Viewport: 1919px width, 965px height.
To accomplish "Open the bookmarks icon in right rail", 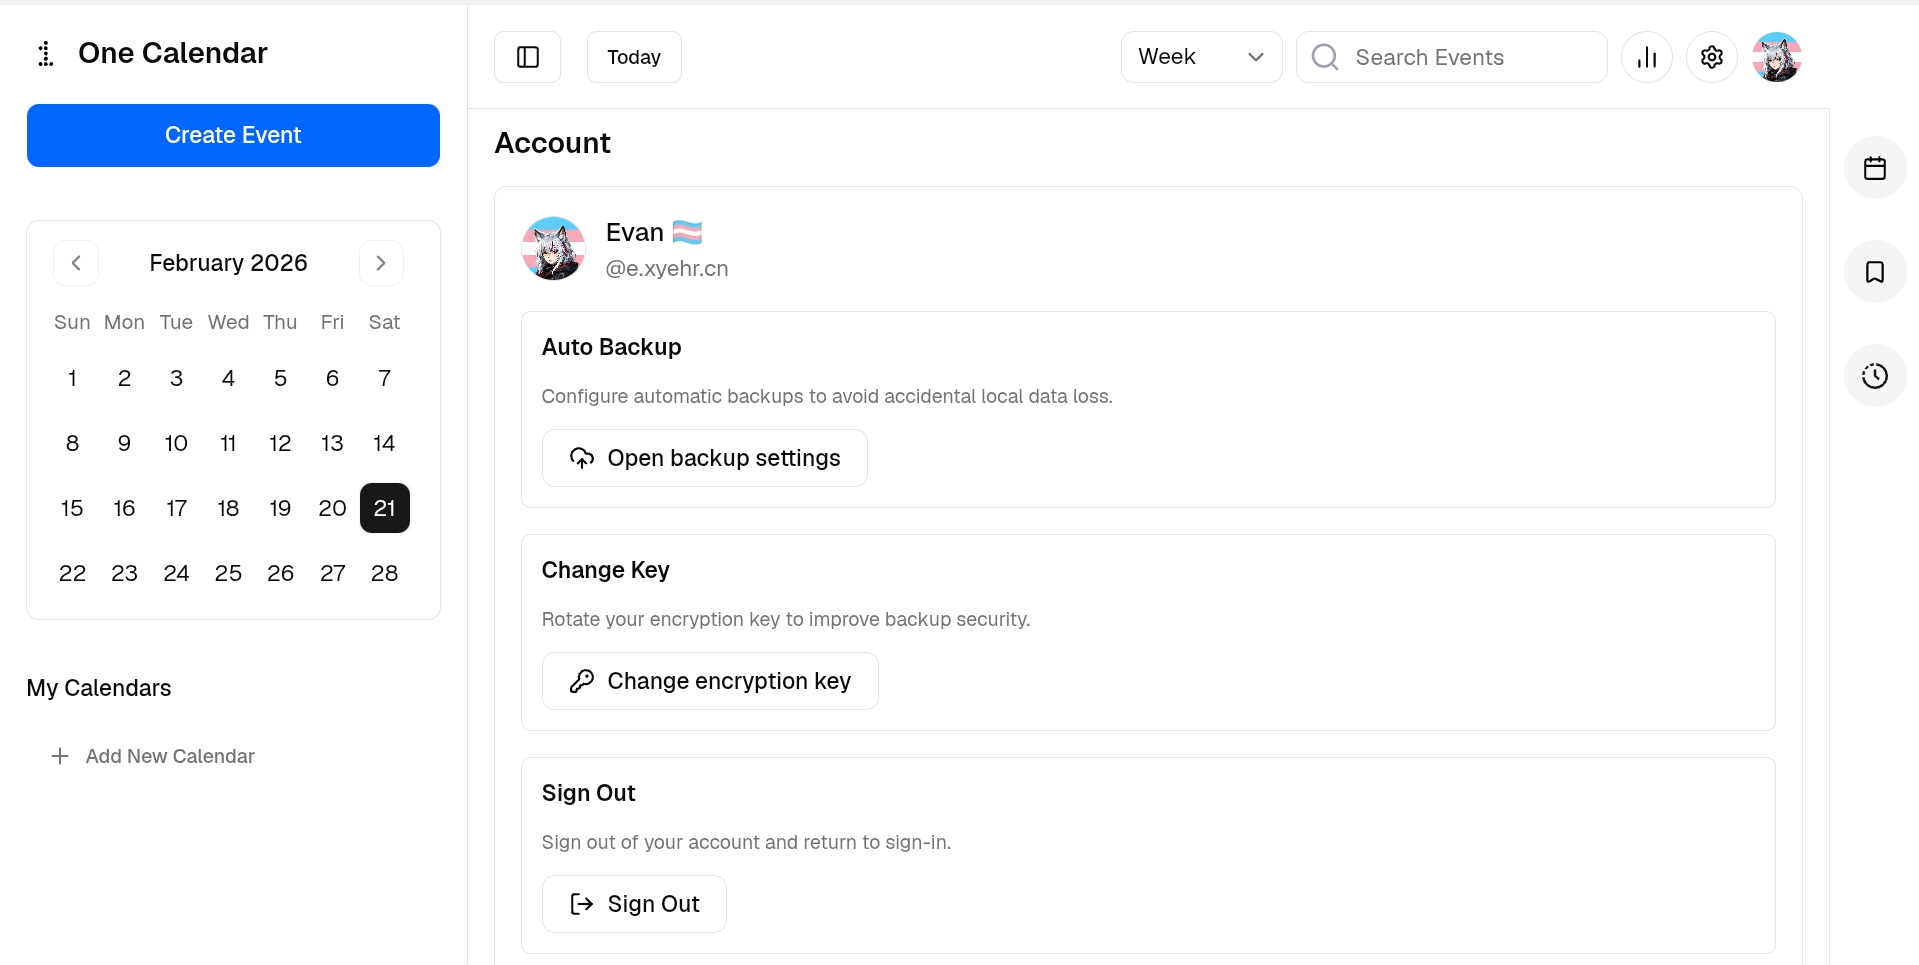I will tap(1874, 272).
